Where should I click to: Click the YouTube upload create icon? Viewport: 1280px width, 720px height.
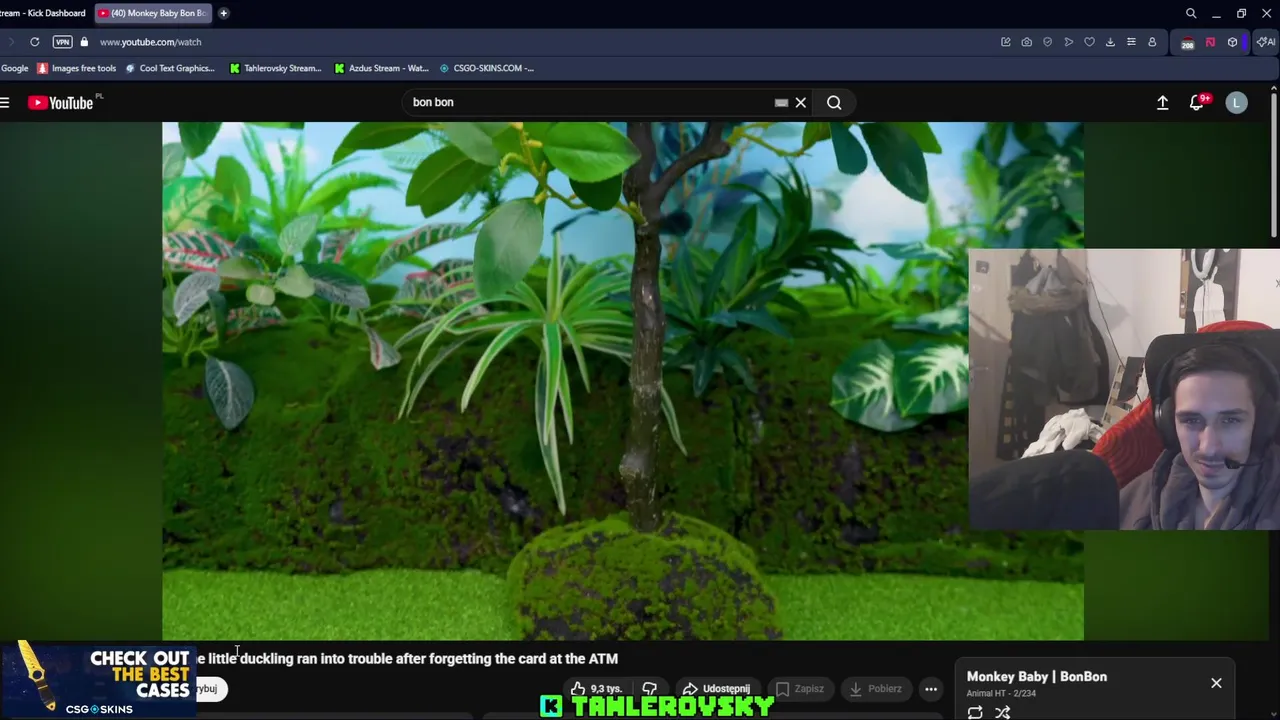pos(1163,102)
